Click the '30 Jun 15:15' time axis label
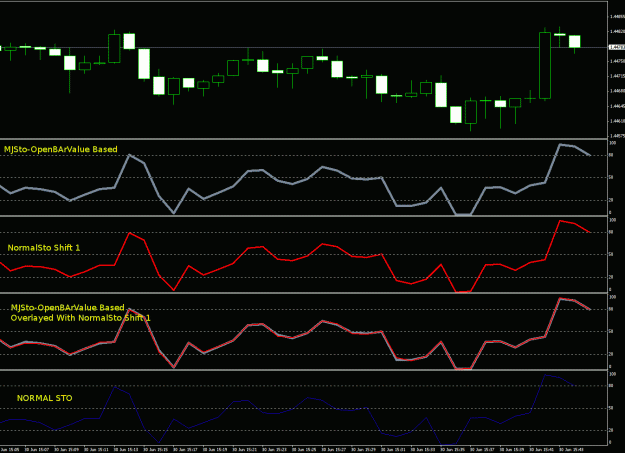Image resolution: width=625 pixels, height=453 pixels. [x=156, y=449]
